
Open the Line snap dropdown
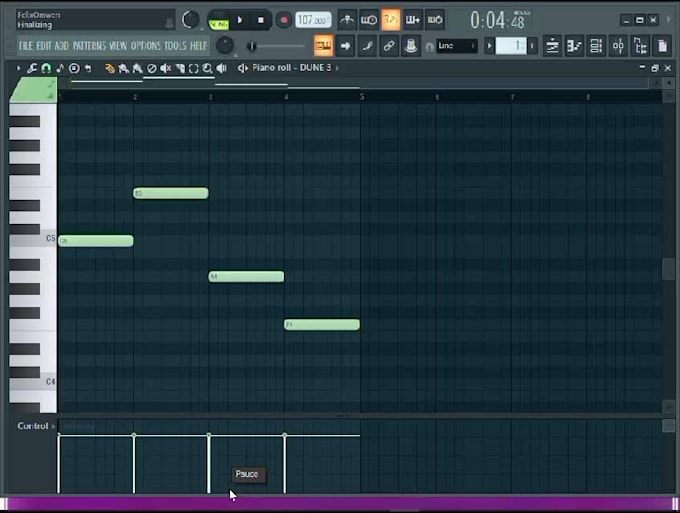(456, 46)
